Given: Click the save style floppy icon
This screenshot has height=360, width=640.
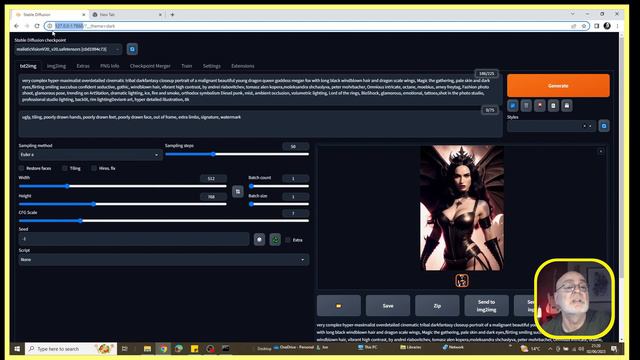Looking at the screenshot, I should click(x=567, y=106).
